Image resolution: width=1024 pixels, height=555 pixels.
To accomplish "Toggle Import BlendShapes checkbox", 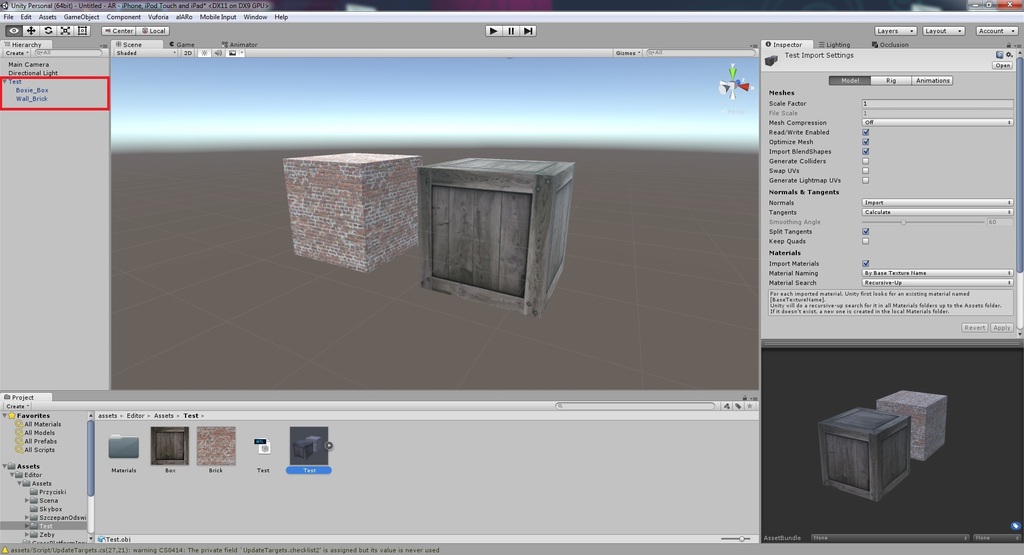I will (865, 151).
